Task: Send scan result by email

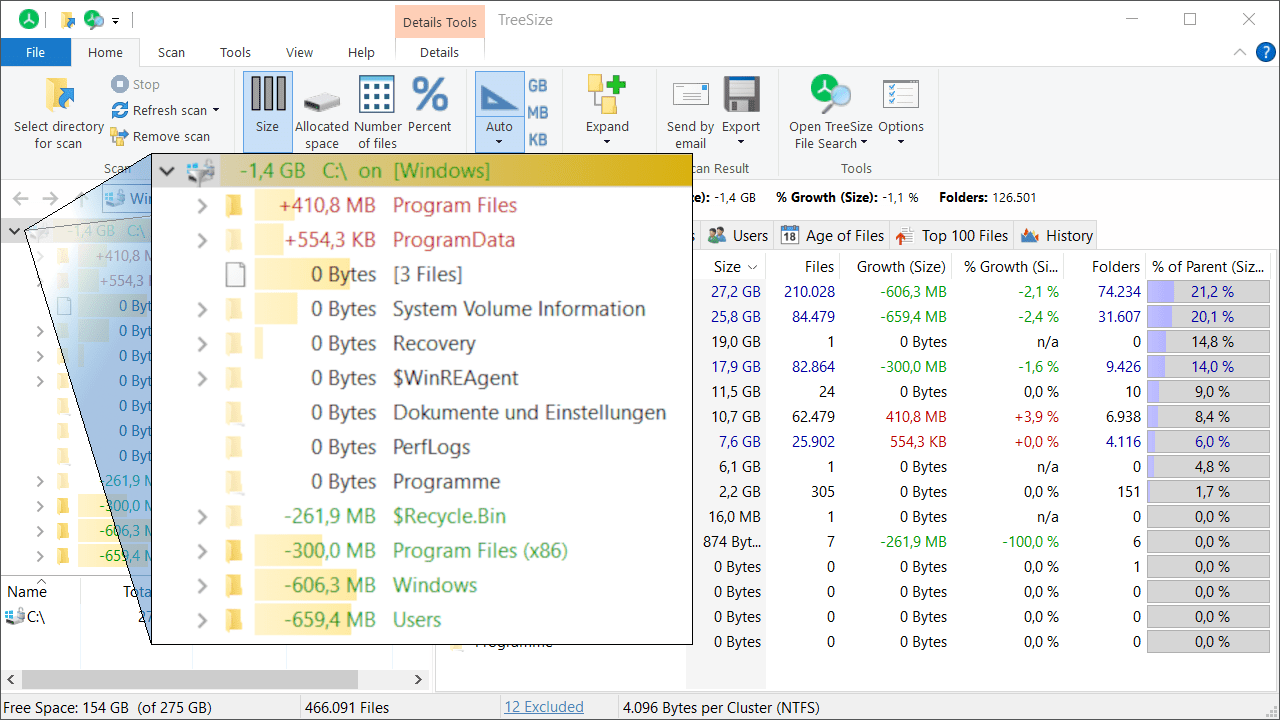Action: [690, 105]
